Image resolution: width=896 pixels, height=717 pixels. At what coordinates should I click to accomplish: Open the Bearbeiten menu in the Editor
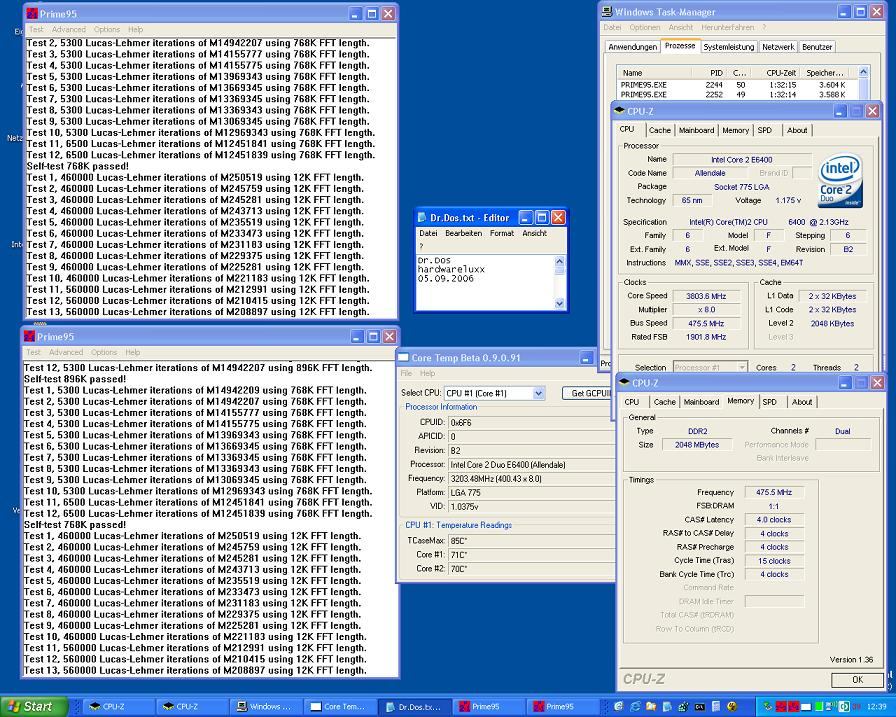tap(463, 233)
